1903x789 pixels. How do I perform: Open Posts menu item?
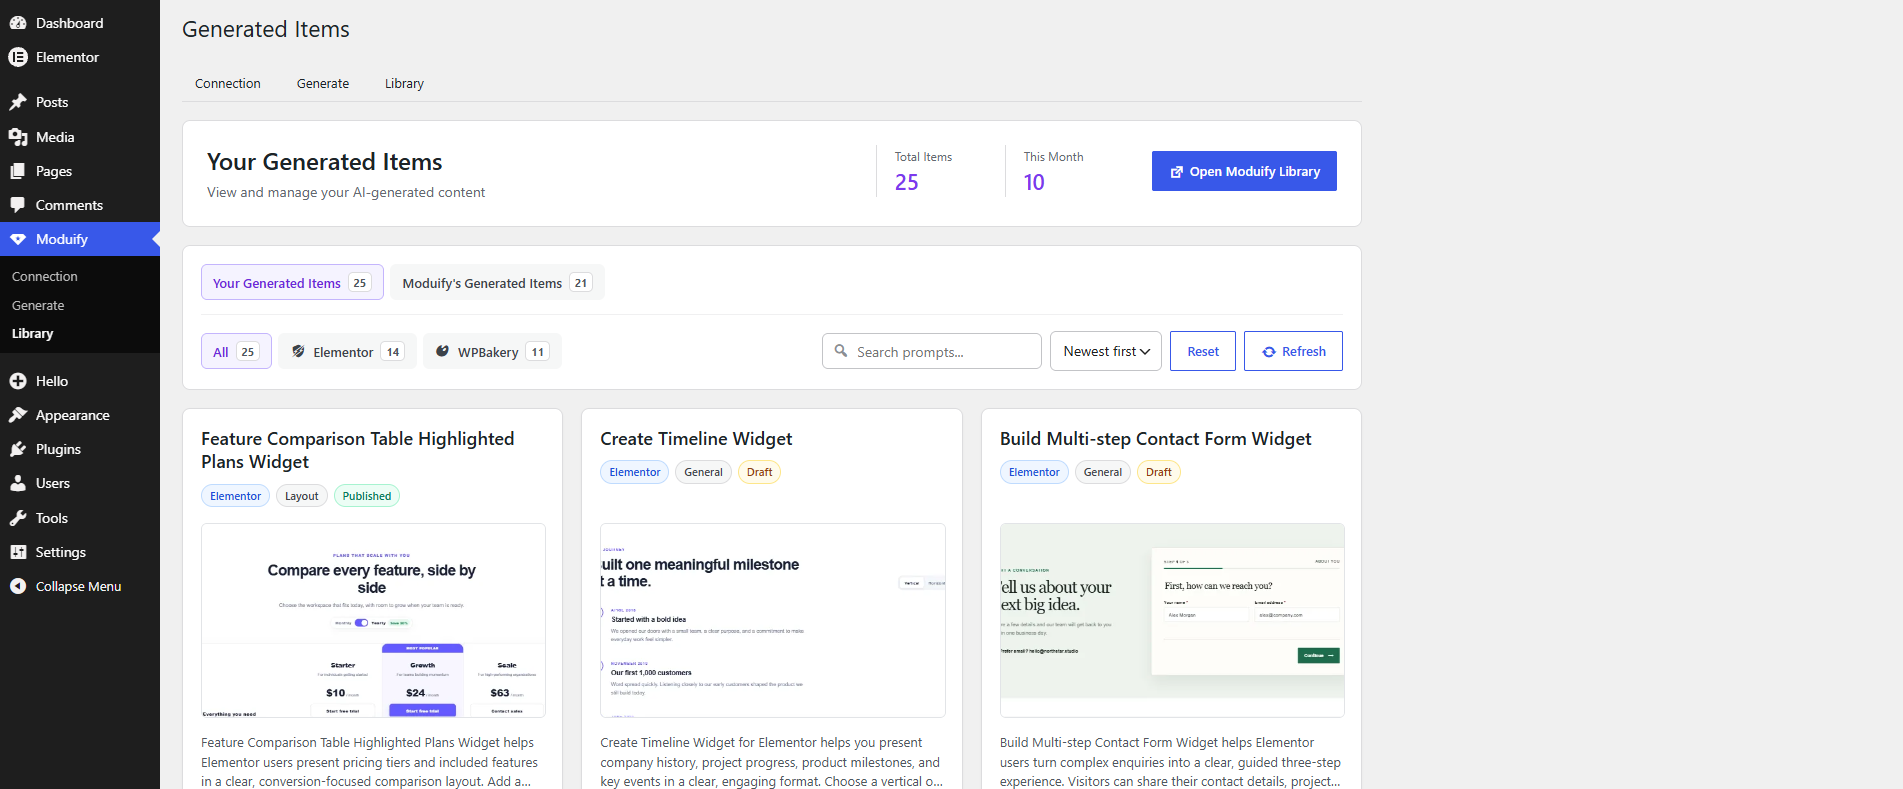click(80, 102)
